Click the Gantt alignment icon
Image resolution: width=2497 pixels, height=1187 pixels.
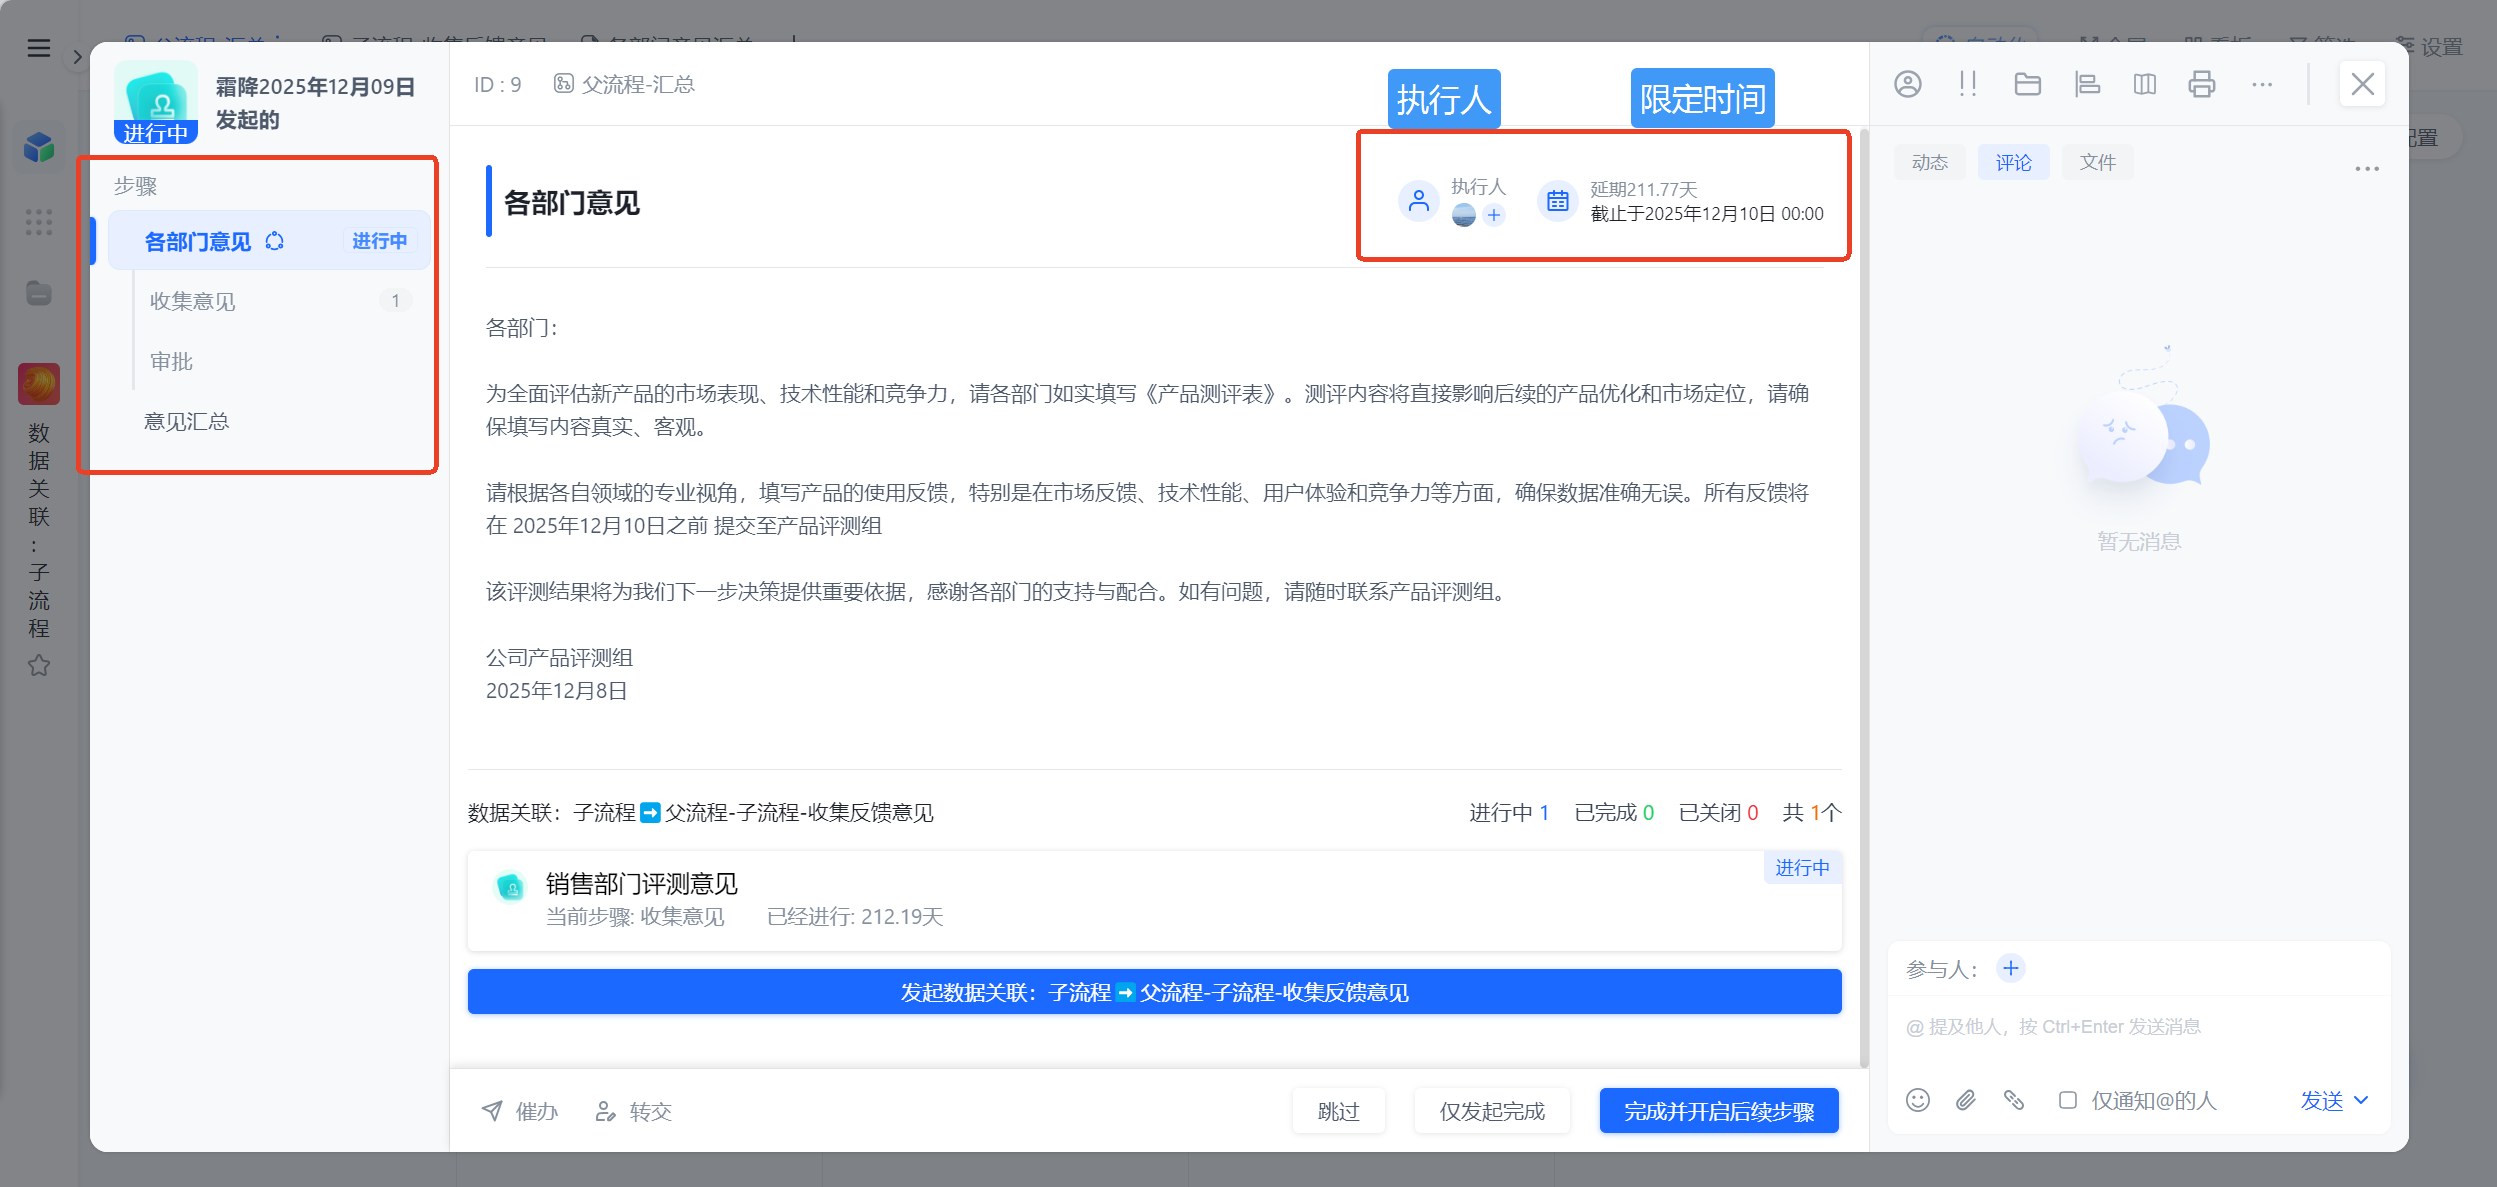(x=2087, y=84)
